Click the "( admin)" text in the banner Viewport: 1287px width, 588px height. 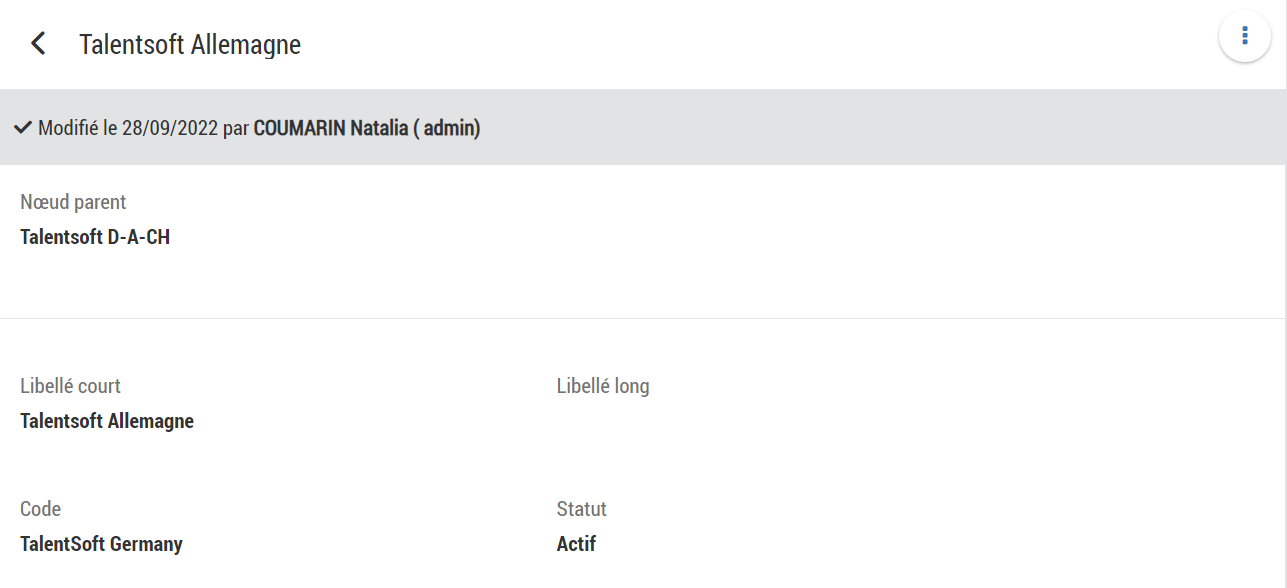(x=447, y=129)
